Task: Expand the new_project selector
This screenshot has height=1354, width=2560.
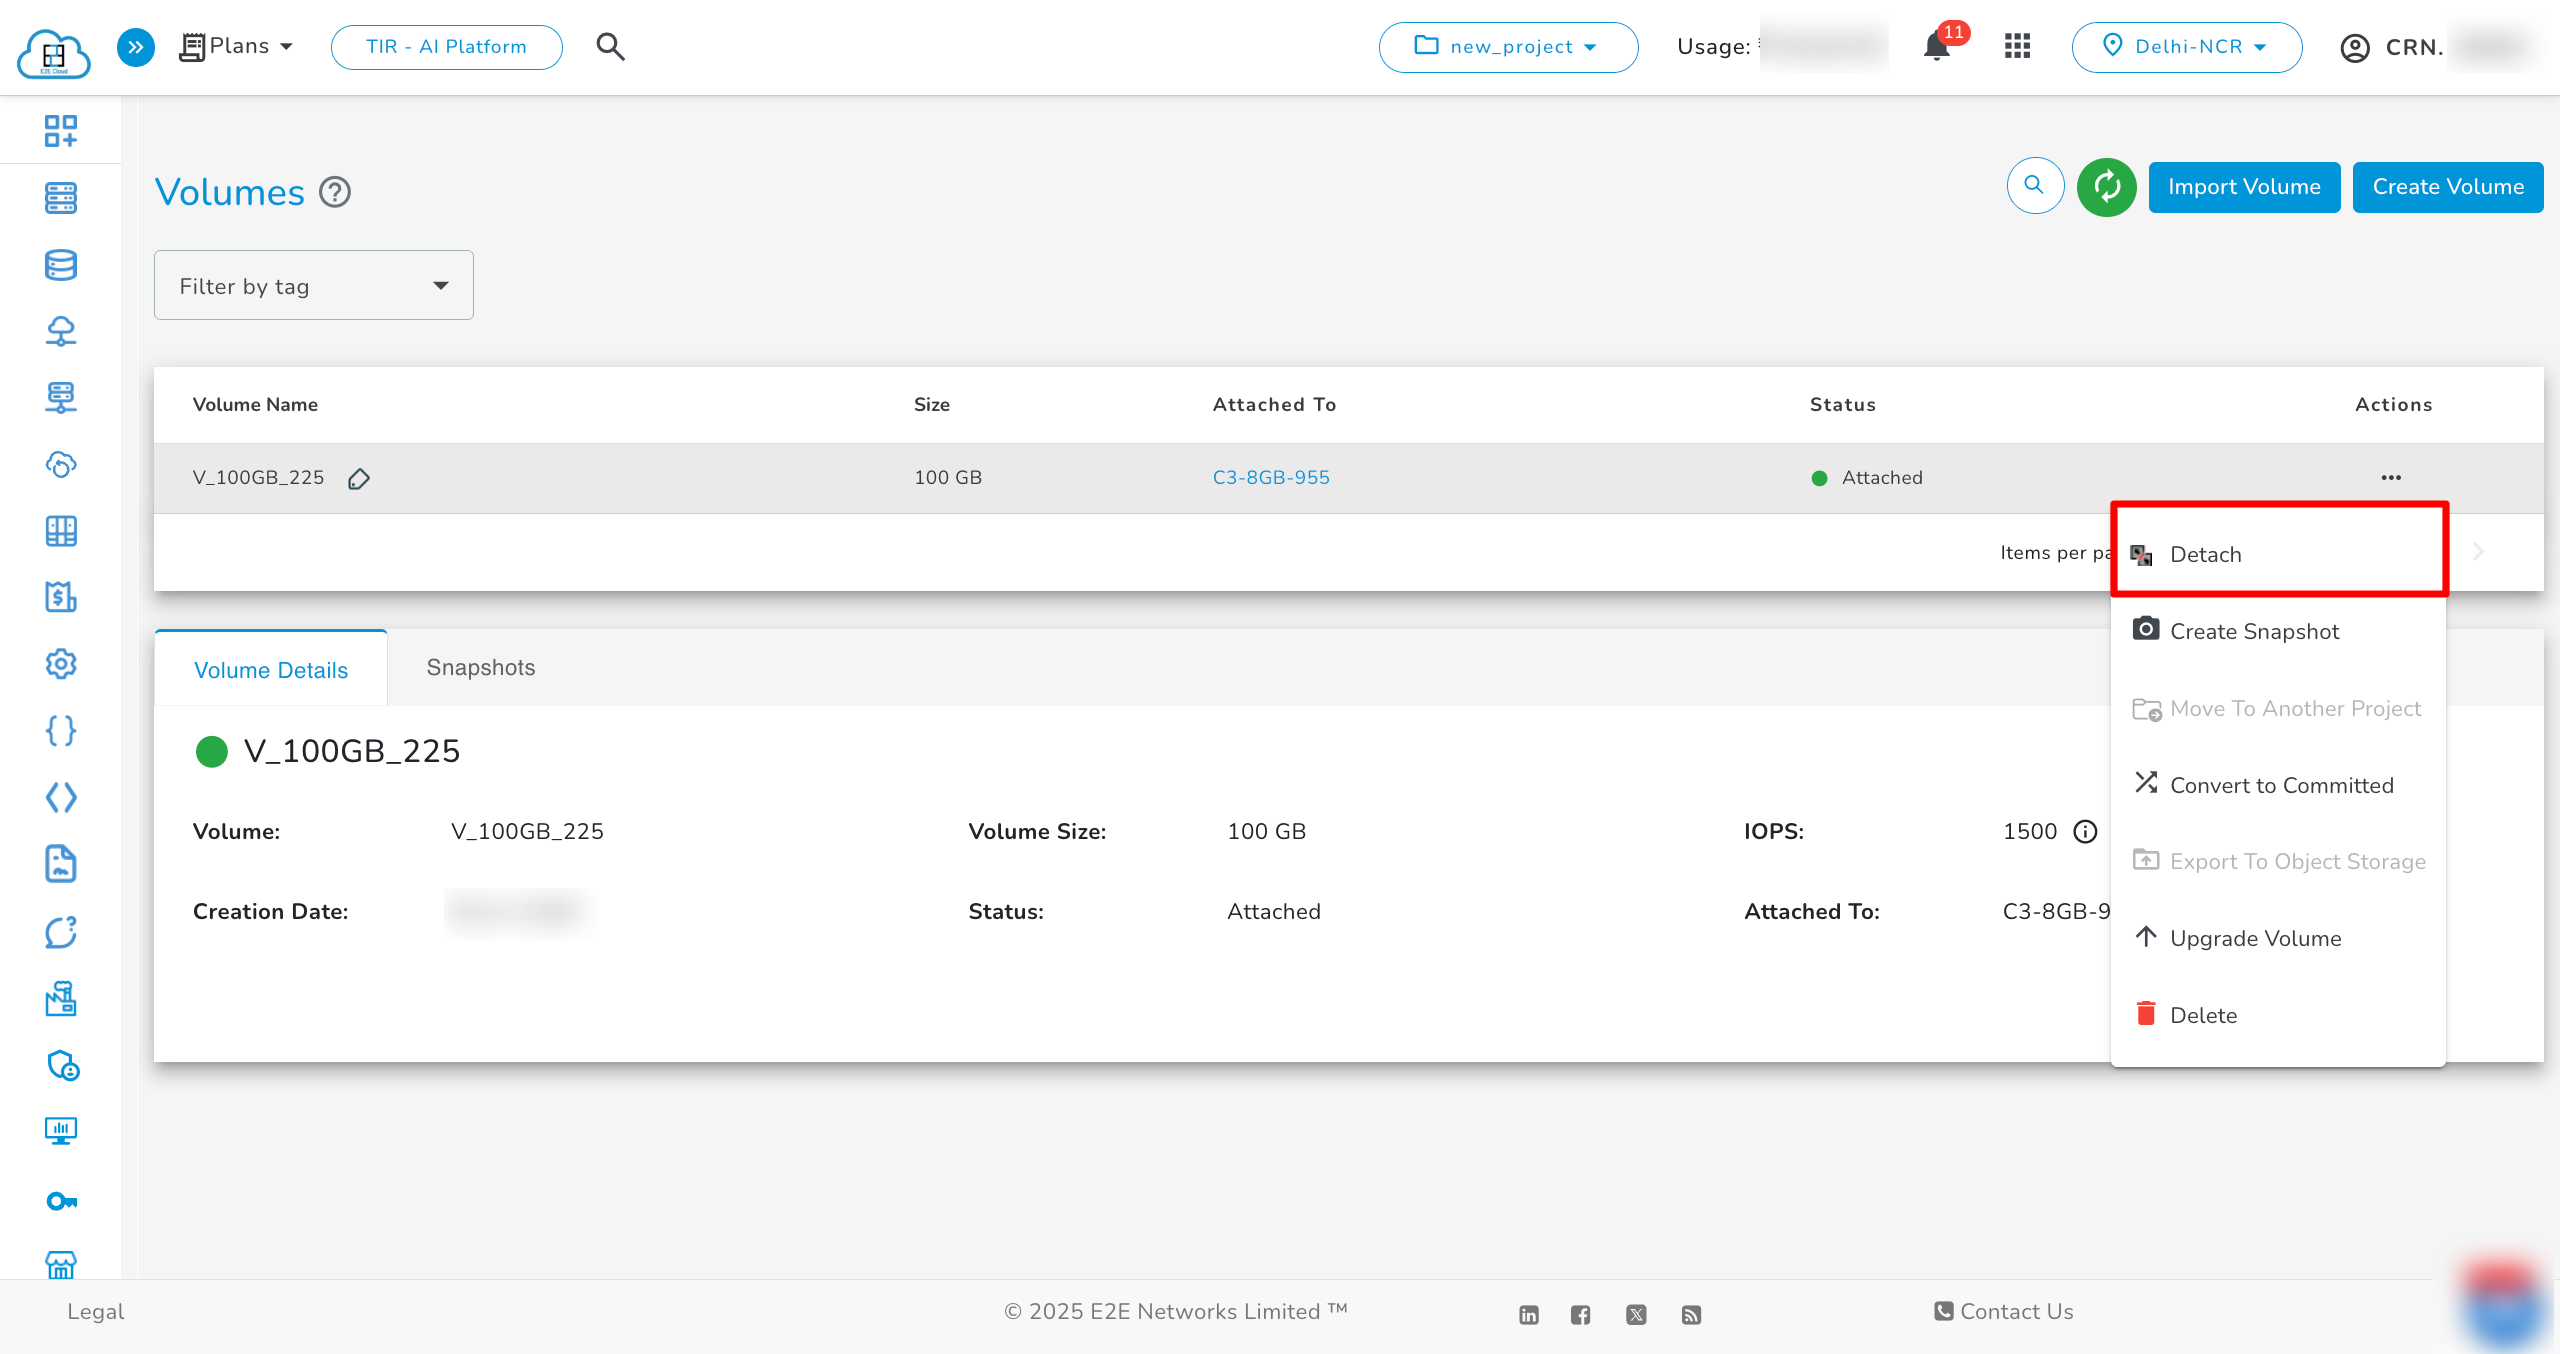Action: point(1508,47)
